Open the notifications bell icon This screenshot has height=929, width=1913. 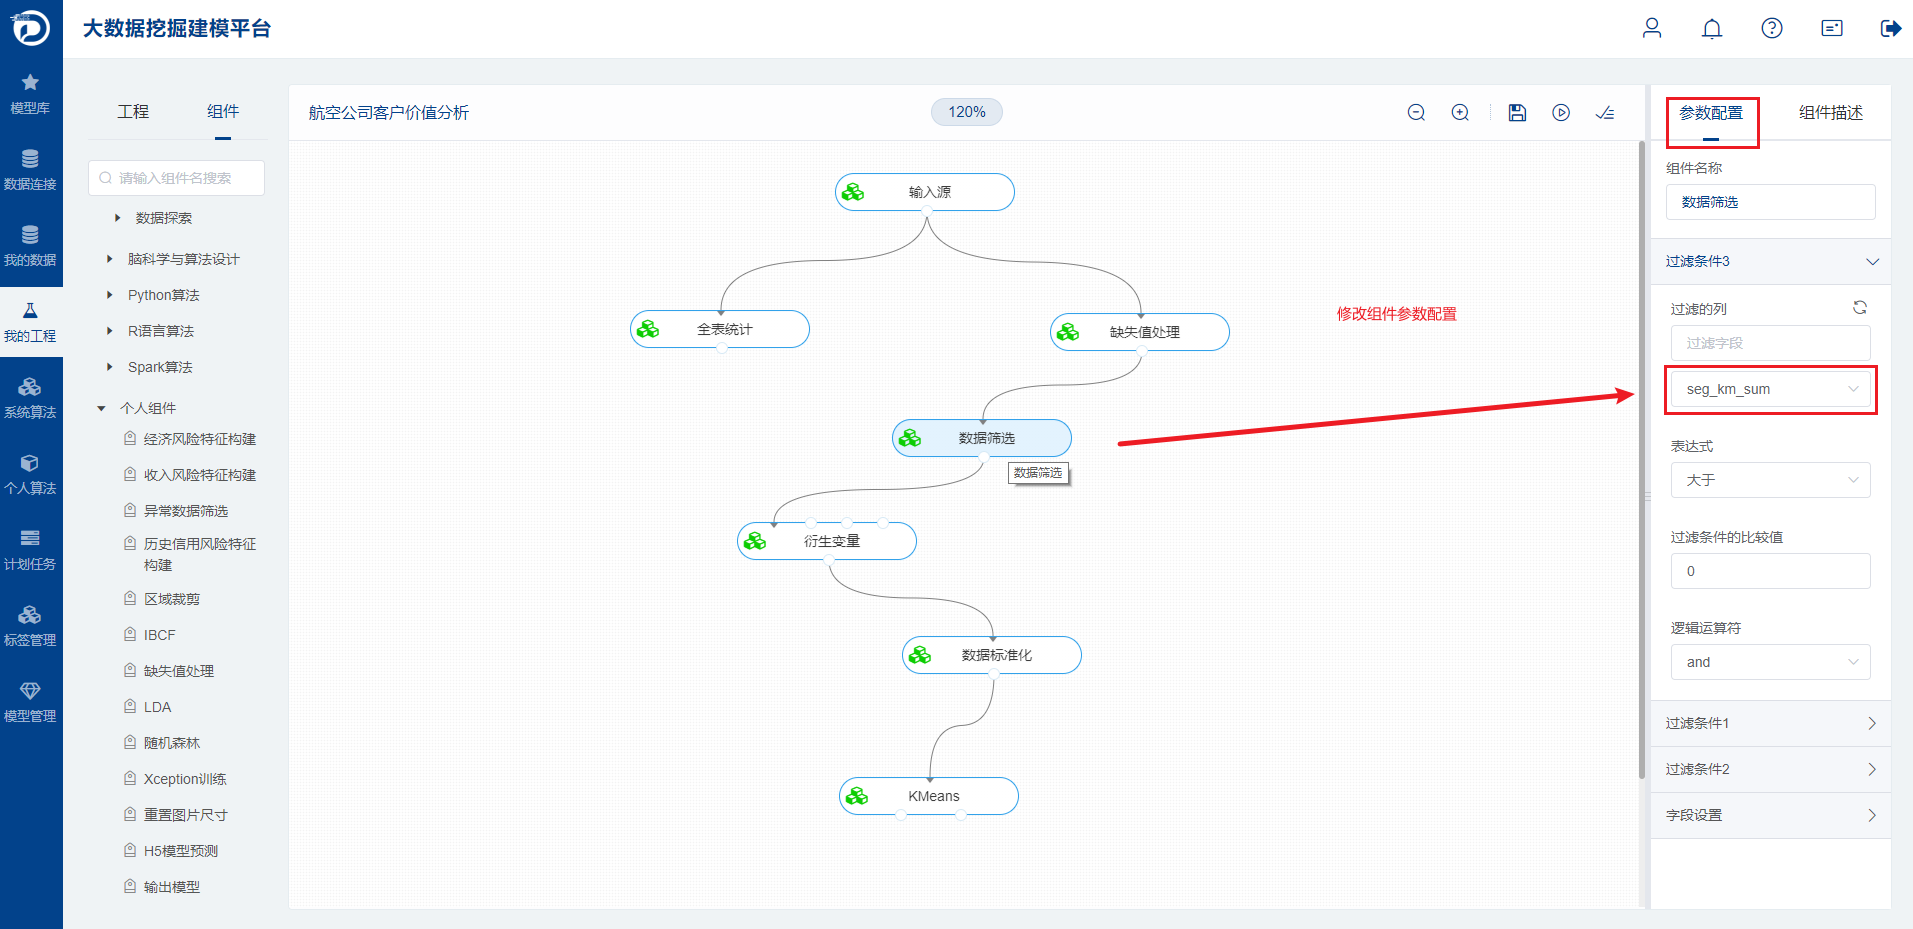(x=1712, y=28)
